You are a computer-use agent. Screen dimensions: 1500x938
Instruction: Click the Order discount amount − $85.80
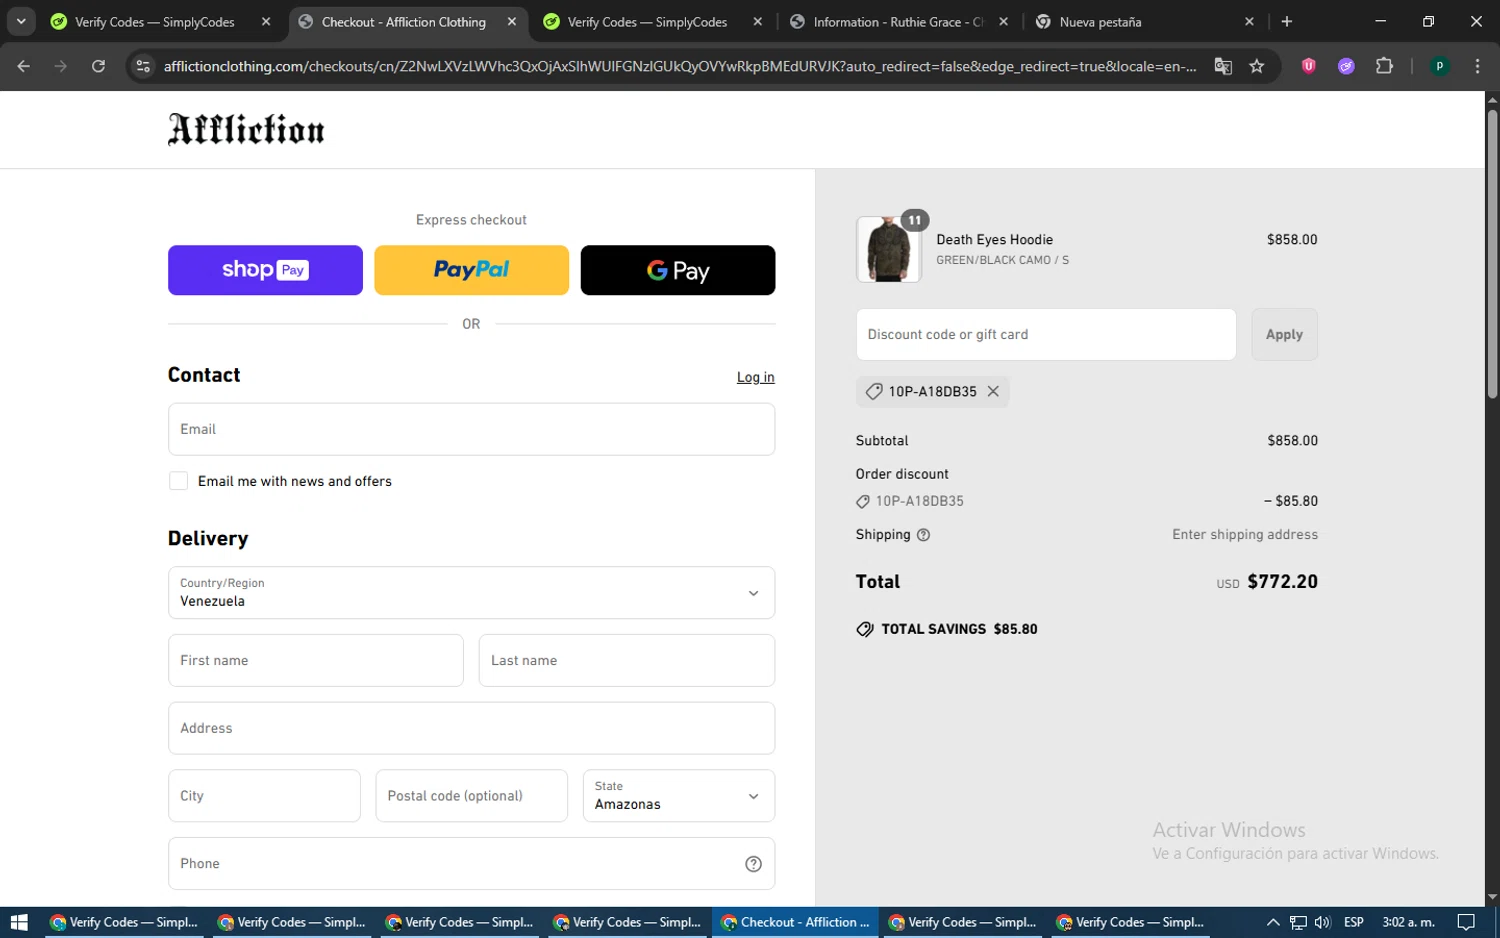point(1291,501)
